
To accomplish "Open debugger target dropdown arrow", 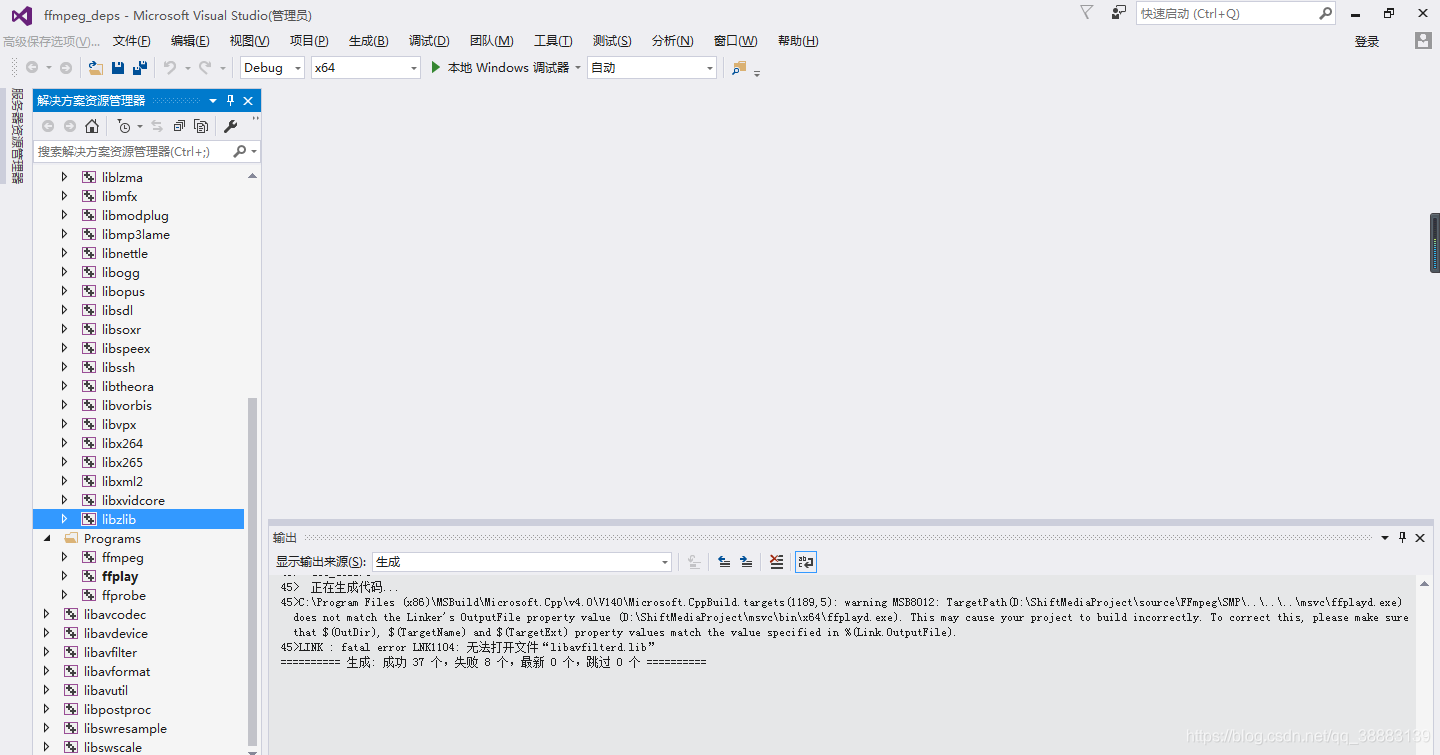I will pyautogui.click(x=578, y=68).
